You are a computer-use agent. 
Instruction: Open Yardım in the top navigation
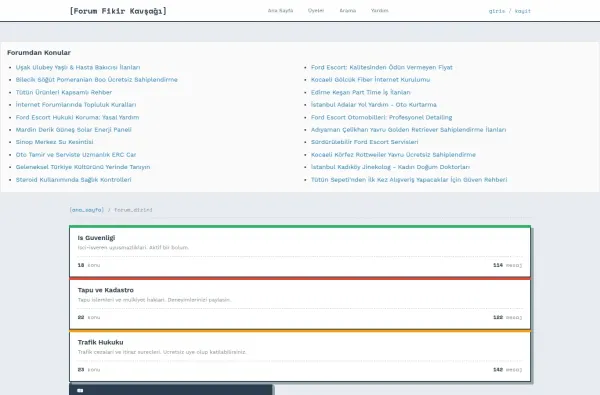379,11
